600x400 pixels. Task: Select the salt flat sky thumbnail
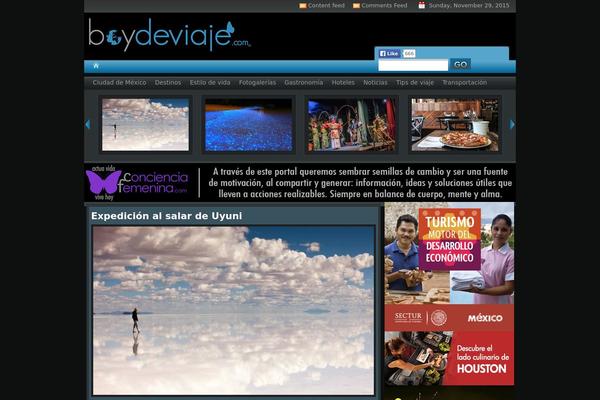point(145,125)
